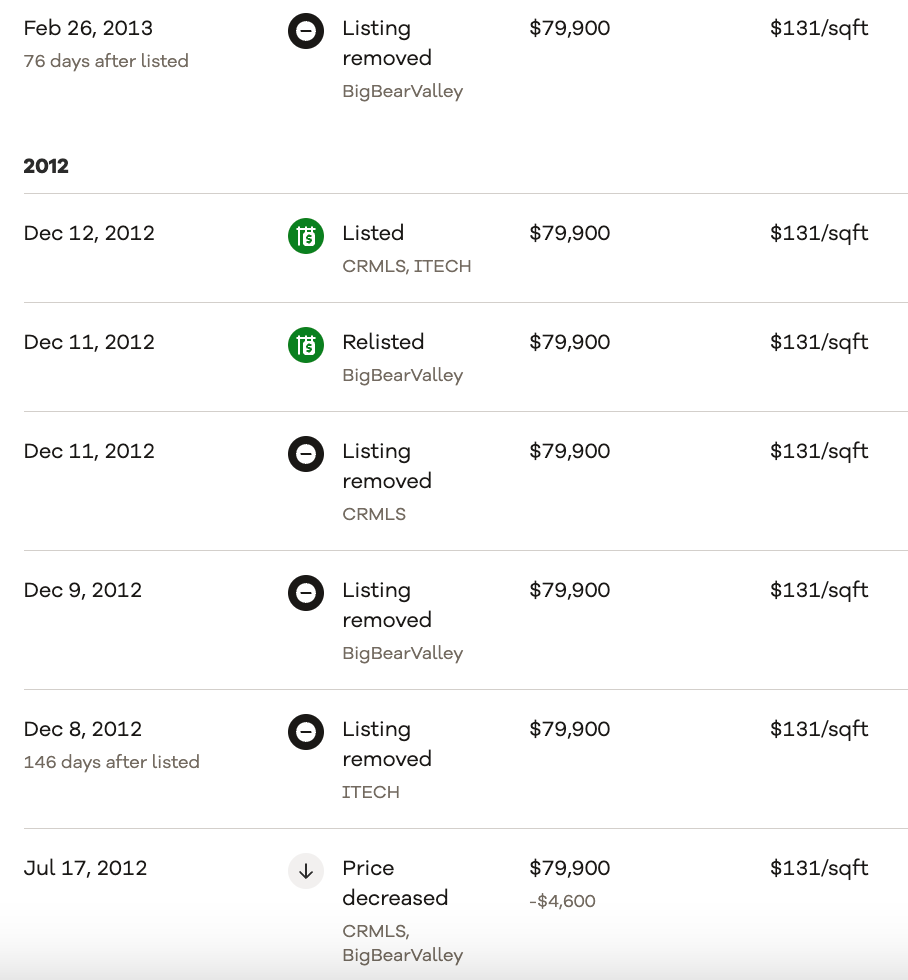
Task: Click the "Relisted" event label
Action: click(383, 342)
